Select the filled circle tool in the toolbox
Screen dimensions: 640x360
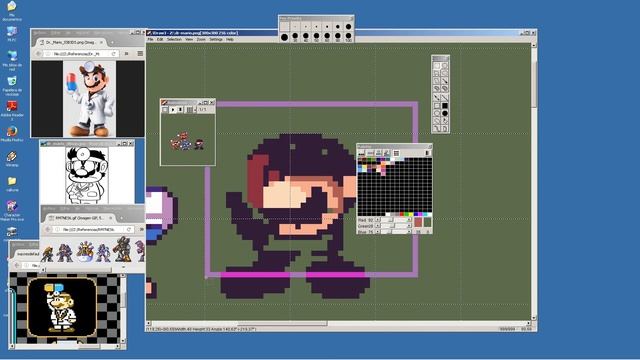[x=445, y=113]
